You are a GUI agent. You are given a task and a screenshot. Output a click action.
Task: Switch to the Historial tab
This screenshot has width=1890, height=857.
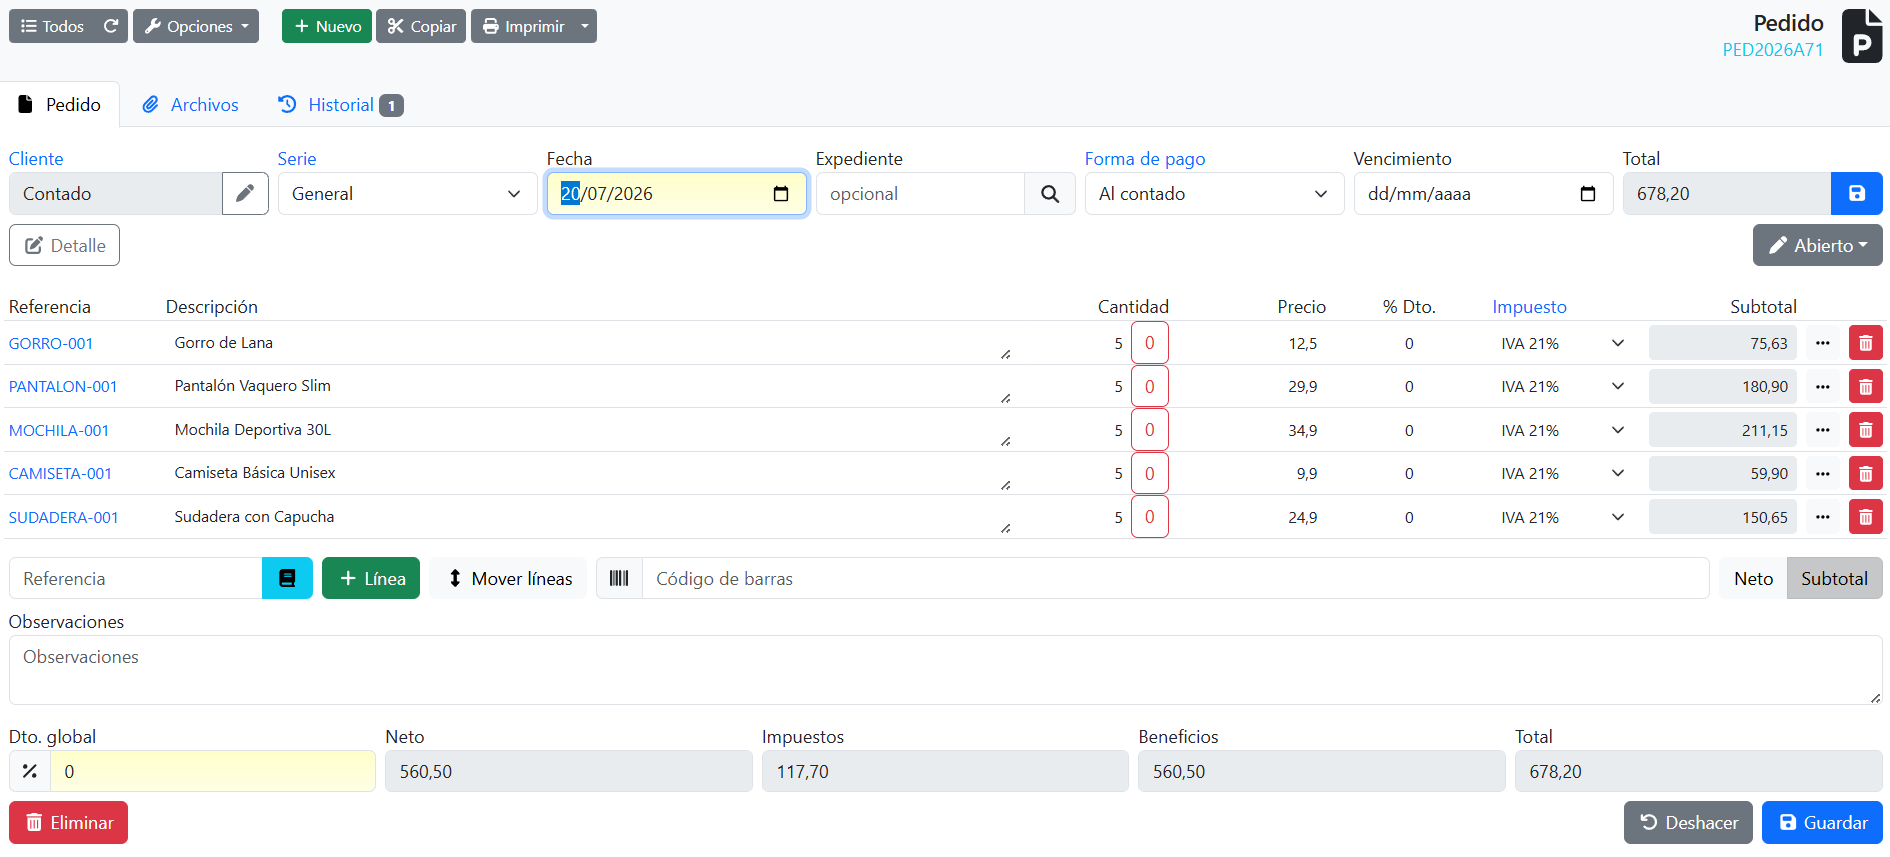tap(340, 105)
